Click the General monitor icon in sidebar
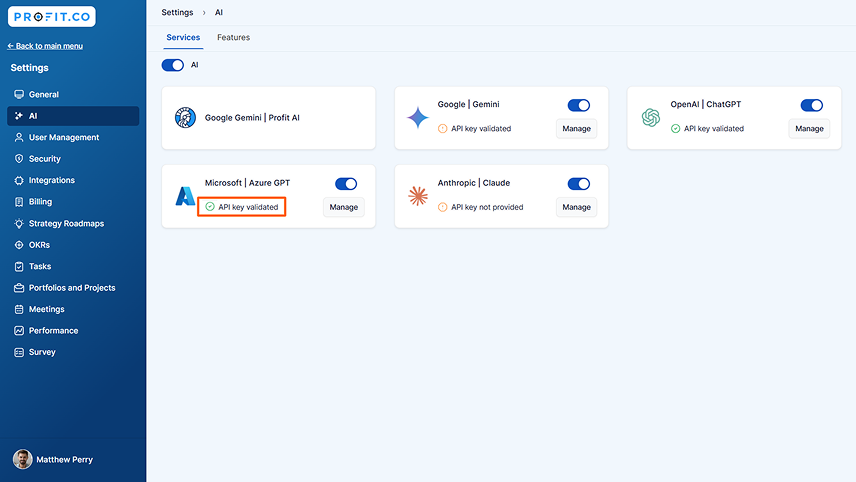 pyautogui.click(x=19, y=94)
